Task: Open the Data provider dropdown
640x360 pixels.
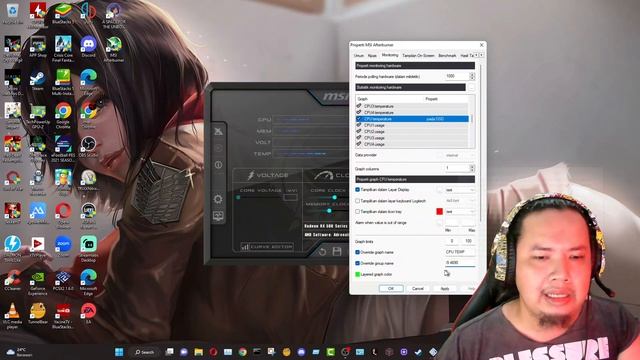Action: point(460,155)
